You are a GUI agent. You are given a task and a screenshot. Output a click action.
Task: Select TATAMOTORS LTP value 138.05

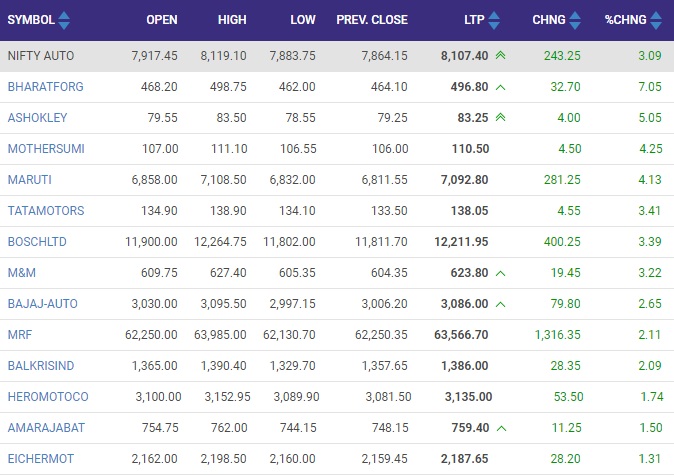click(x=470, y=211)
